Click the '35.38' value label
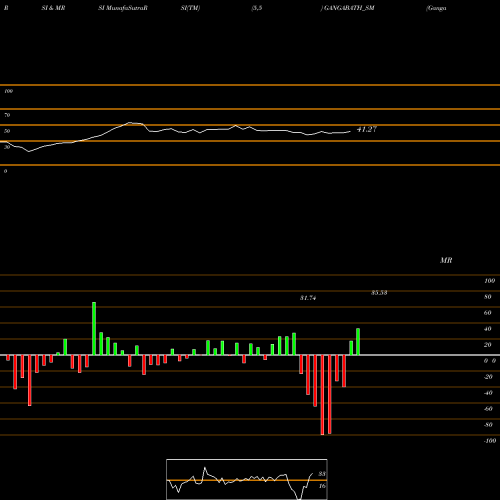This screenshot has height=500, width=500. coord(379,292)
